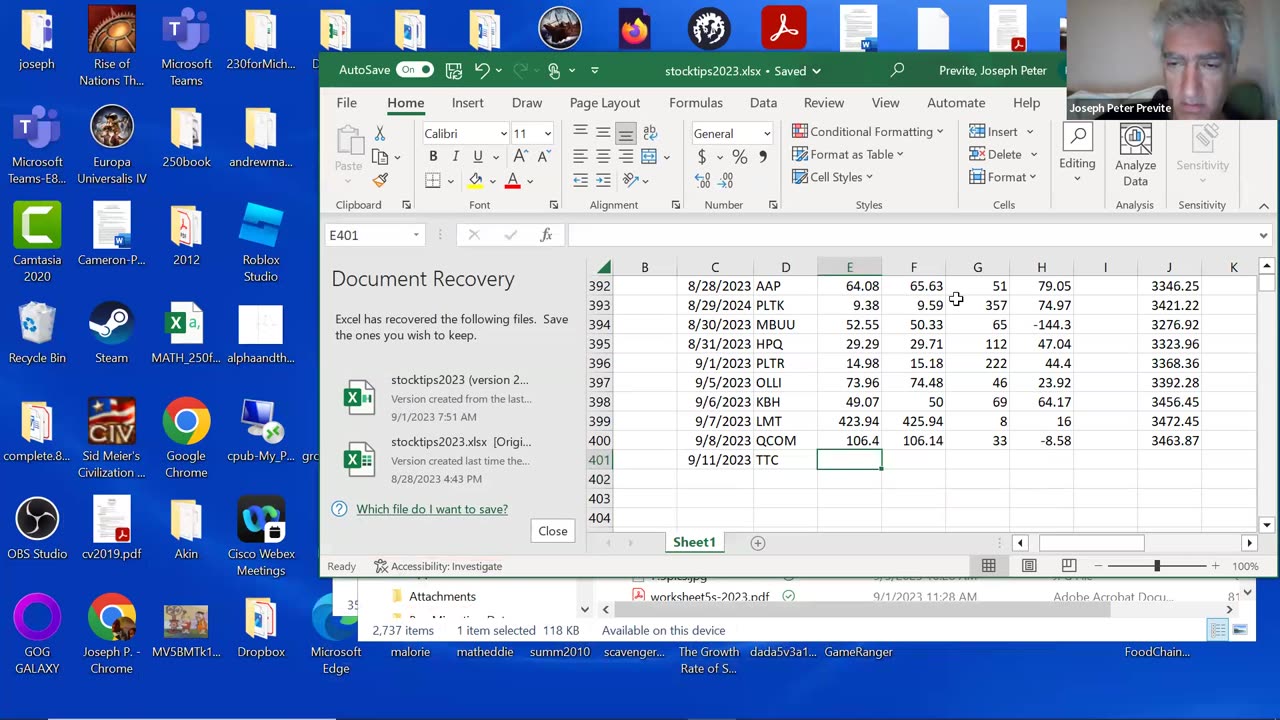Toggle the AutoSave switch
This screenshot has height=720, width=1280.
[x=414, y=70]
